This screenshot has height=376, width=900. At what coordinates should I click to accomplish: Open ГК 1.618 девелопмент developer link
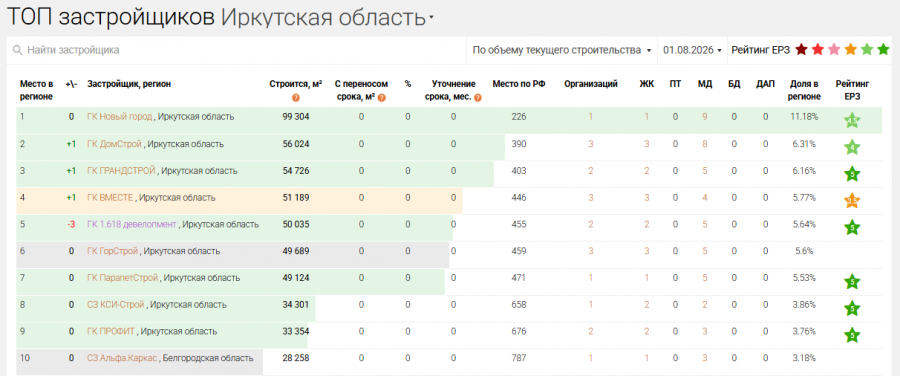point(131,224)
